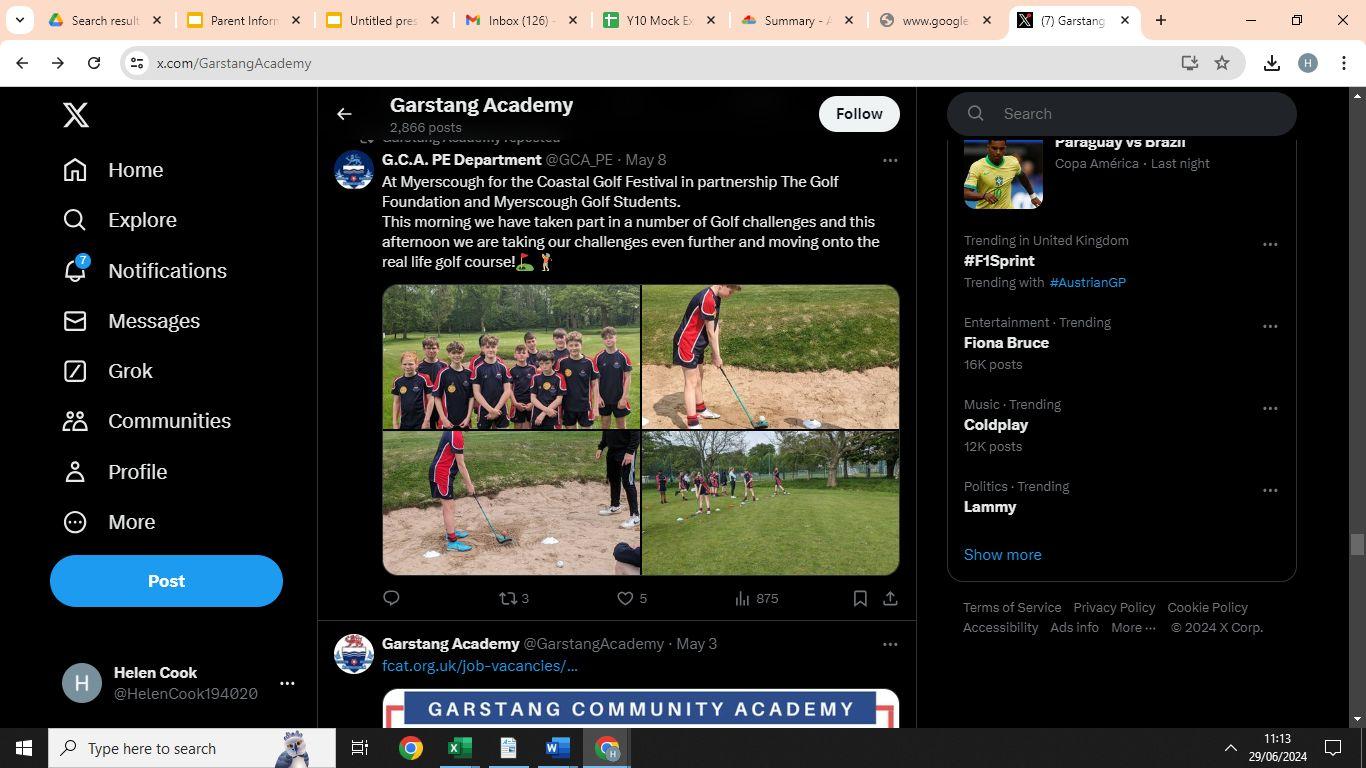Image resolution: width=1366 pixels, height=768 pixels.
Task: Open options for Coldplay trend
Action: click(x=1270, y=408)
